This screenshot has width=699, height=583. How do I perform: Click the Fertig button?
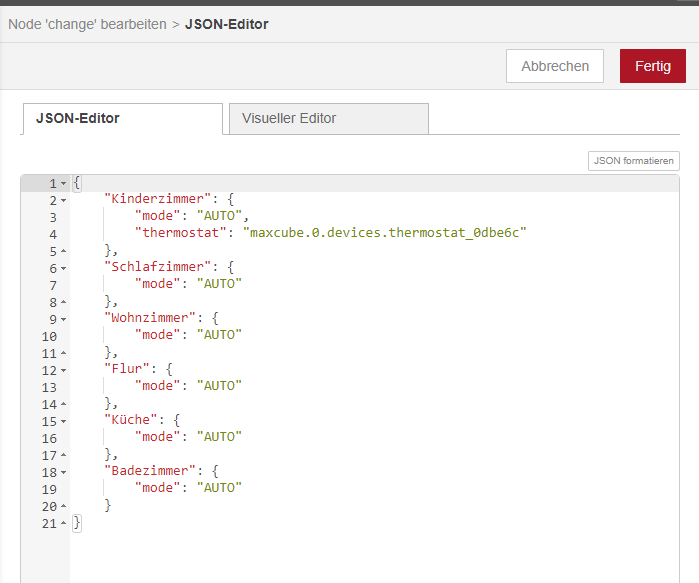(x=653, y=66)
